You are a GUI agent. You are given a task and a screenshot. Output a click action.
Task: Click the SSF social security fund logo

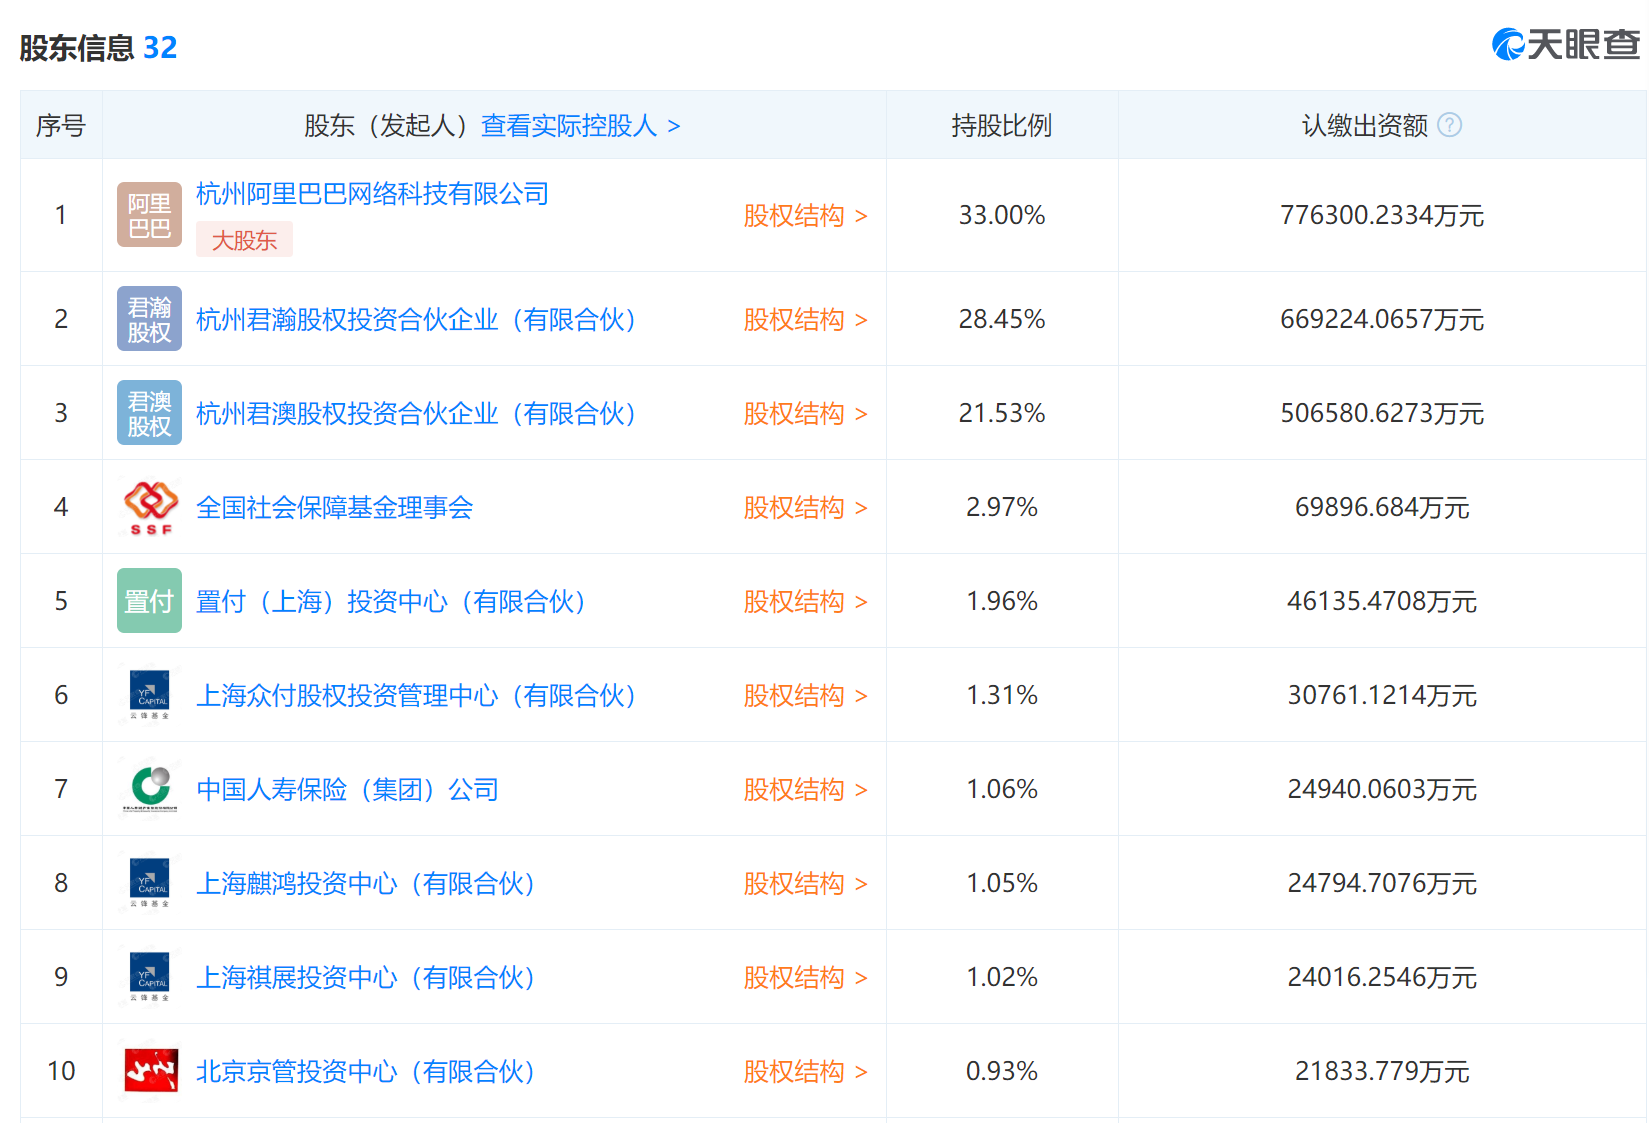click(x=150, y=507)
